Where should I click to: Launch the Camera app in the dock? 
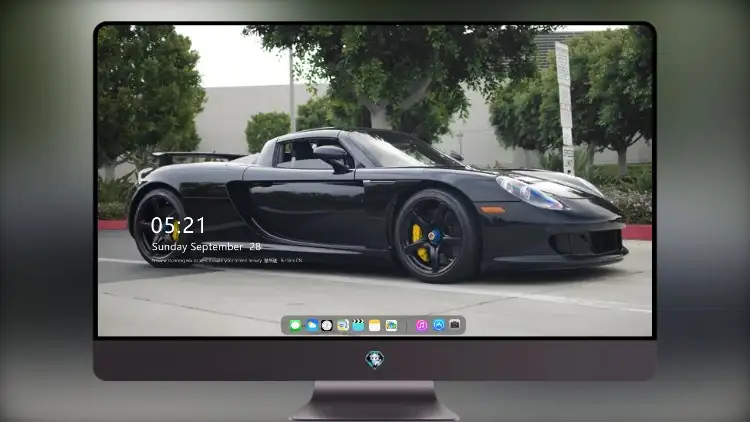pos(455,325)
